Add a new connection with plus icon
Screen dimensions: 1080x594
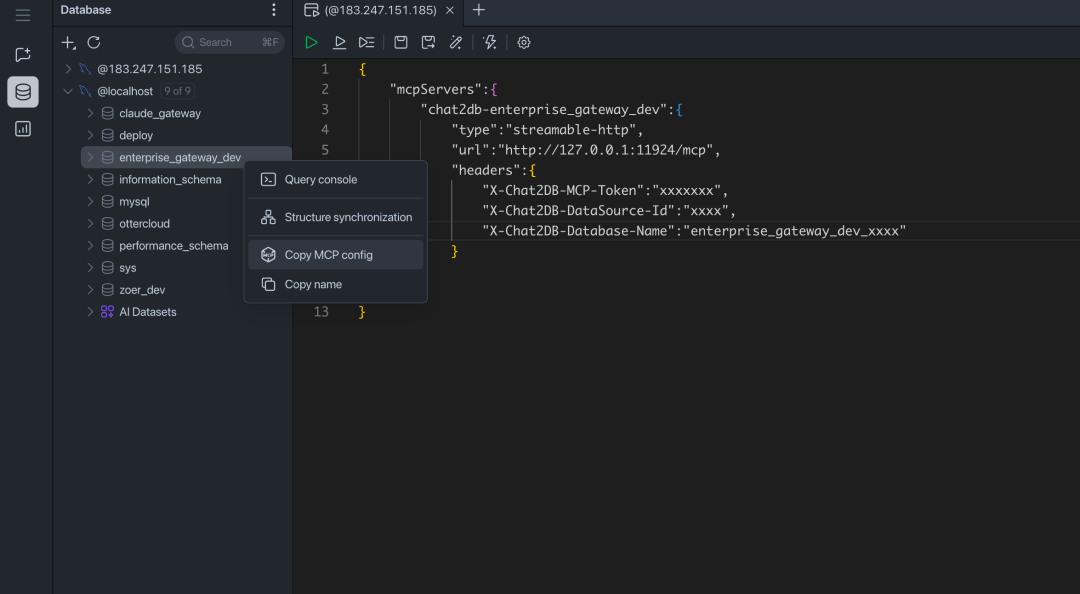(68, 43)
